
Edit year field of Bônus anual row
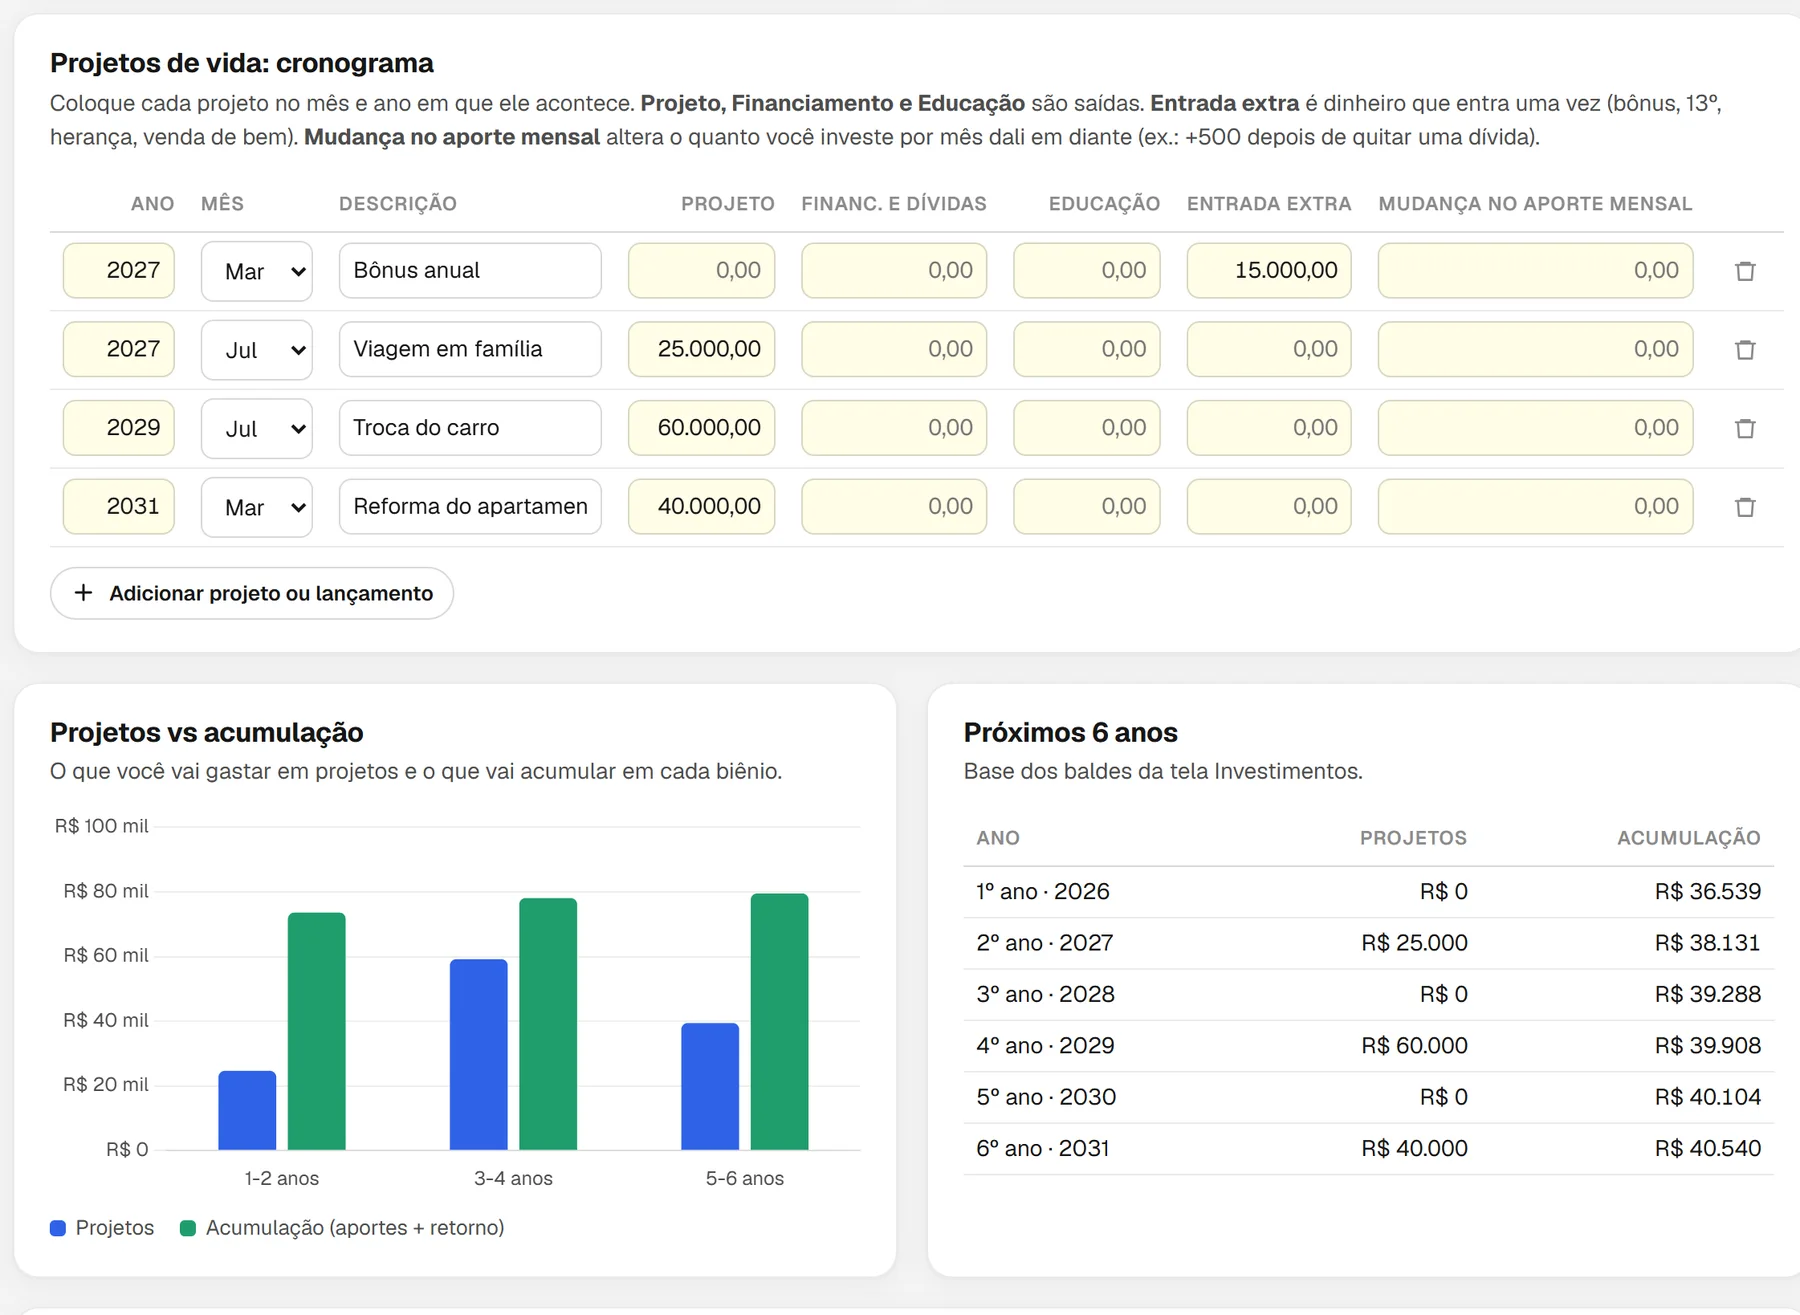point(119,270)
